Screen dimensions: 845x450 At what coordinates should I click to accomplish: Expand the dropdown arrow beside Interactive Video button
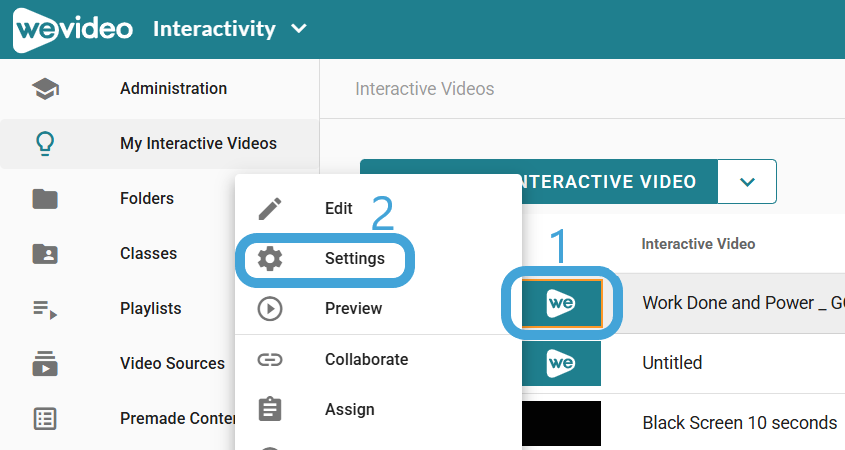coord(747,182)
